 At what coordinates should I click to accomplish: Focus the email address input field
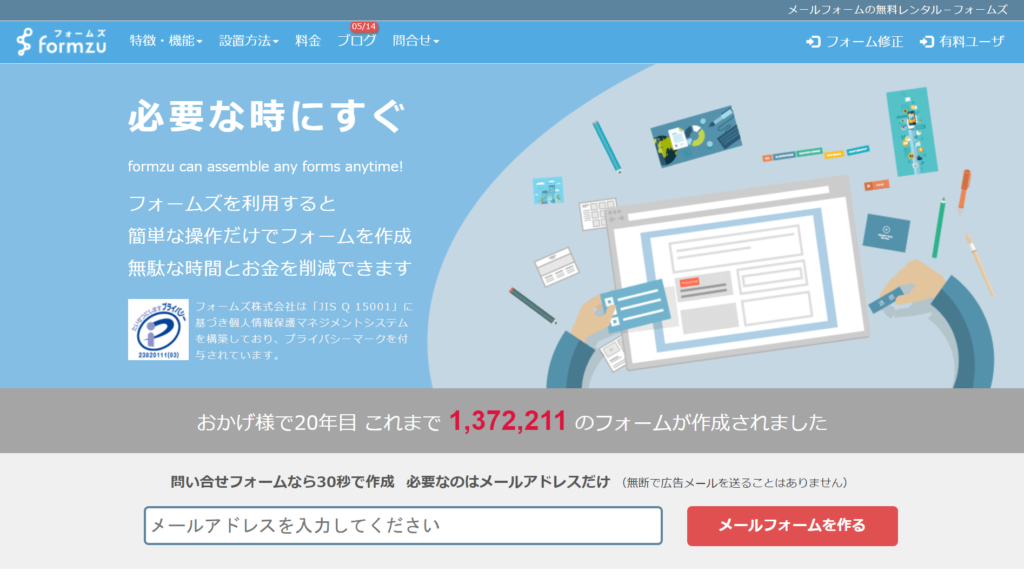click(x=403, y=526)
